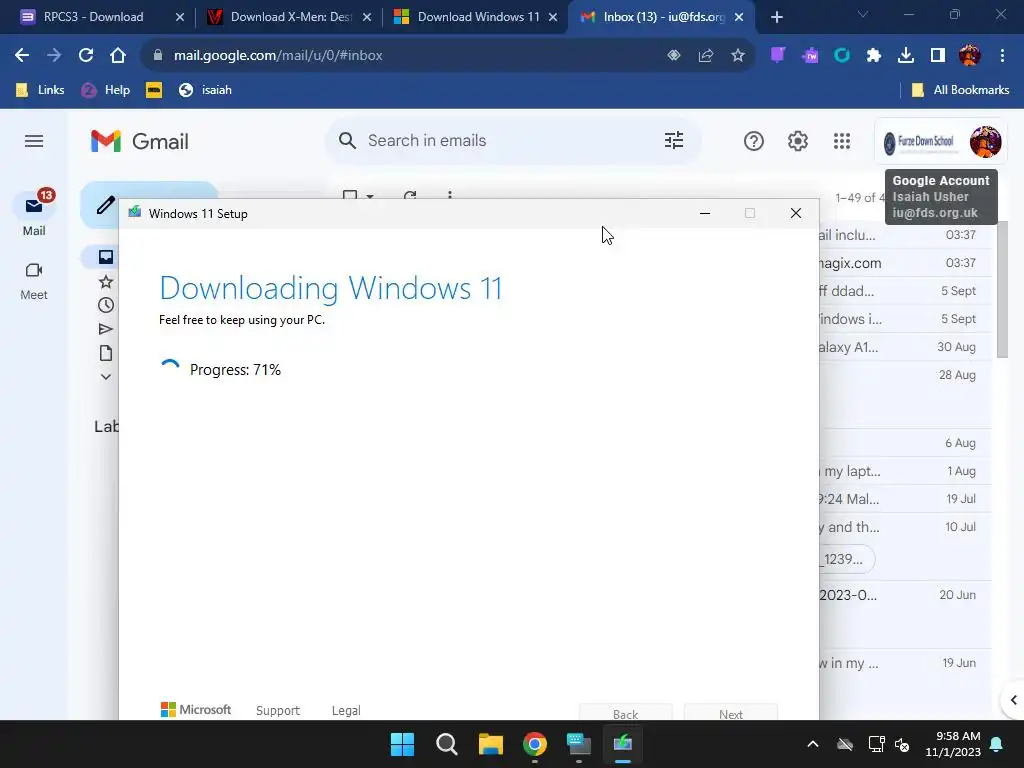1024x768 pixels.
Task: Reload the Gmail page
Action: tap(86, 56)
